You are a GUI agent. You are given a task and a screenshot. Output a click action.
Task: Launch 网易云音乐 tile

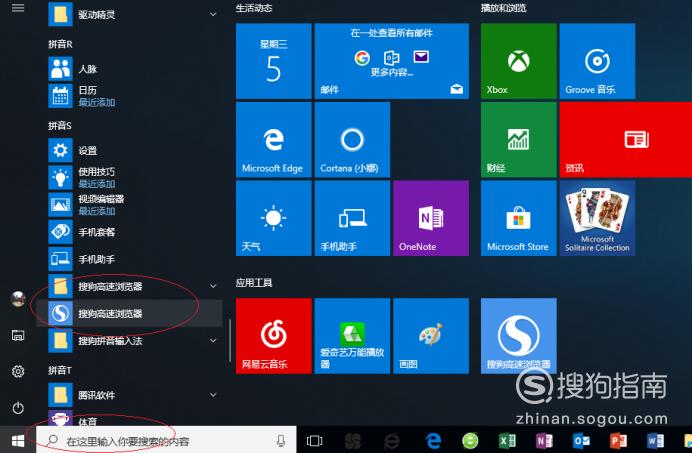click(x=274, y=336)
